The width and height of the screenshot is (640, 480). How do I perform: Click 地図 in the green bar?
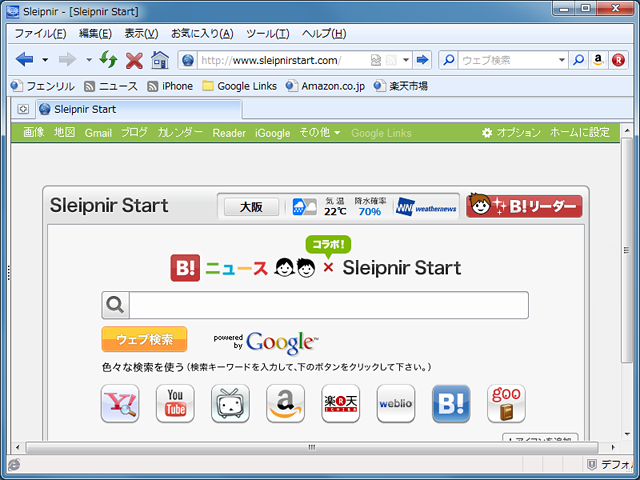[x=64, y=132]
